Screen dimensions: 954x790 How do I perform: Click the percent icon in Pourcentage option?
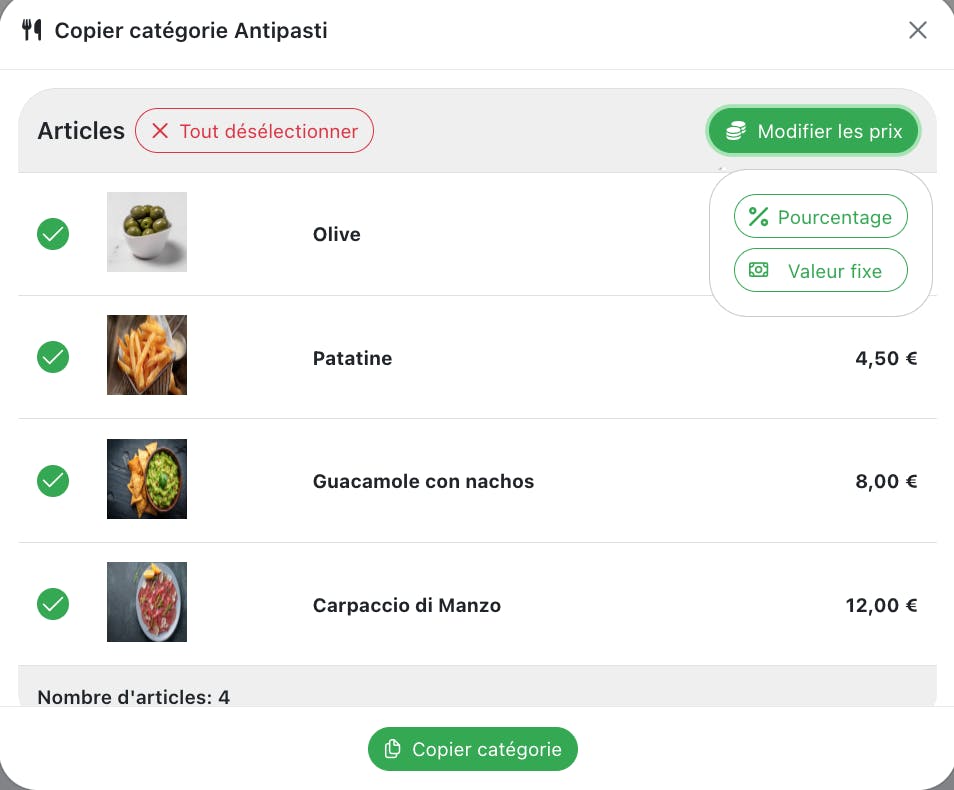(x=758, y=217)
